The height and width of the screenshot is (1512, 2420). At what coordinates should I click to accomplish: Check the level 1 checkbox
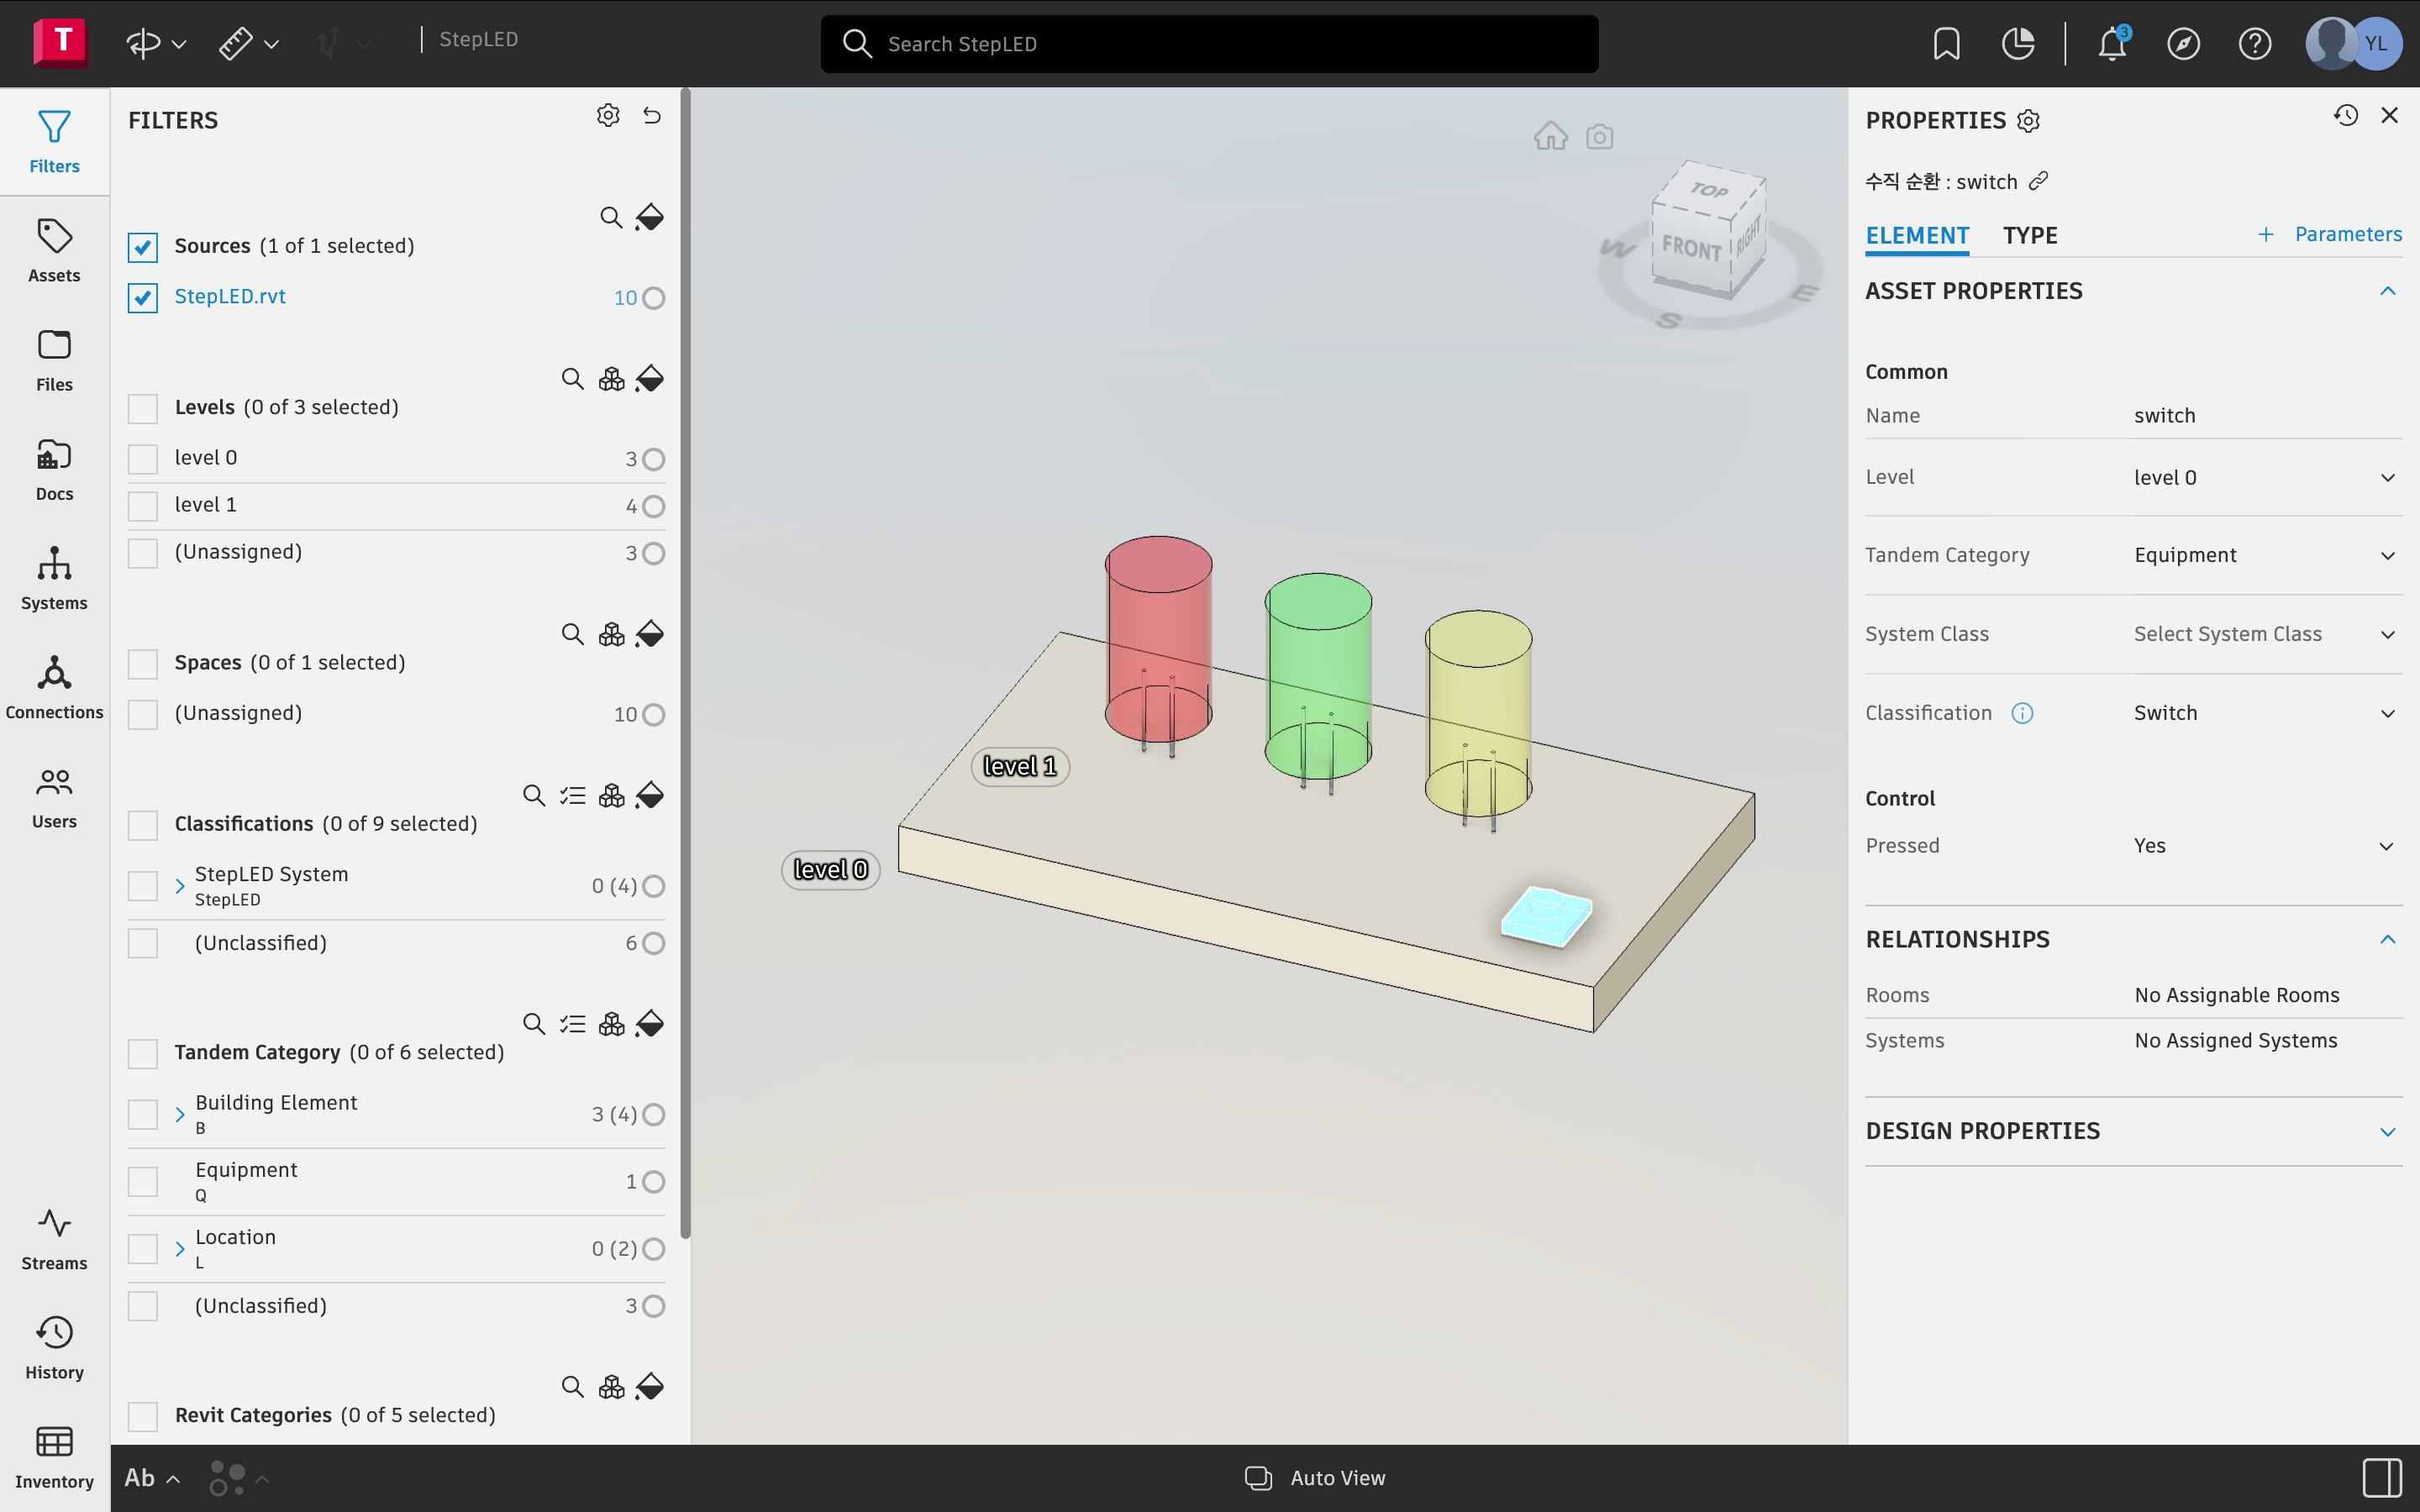pyautogui.click(x=143, y=506)
